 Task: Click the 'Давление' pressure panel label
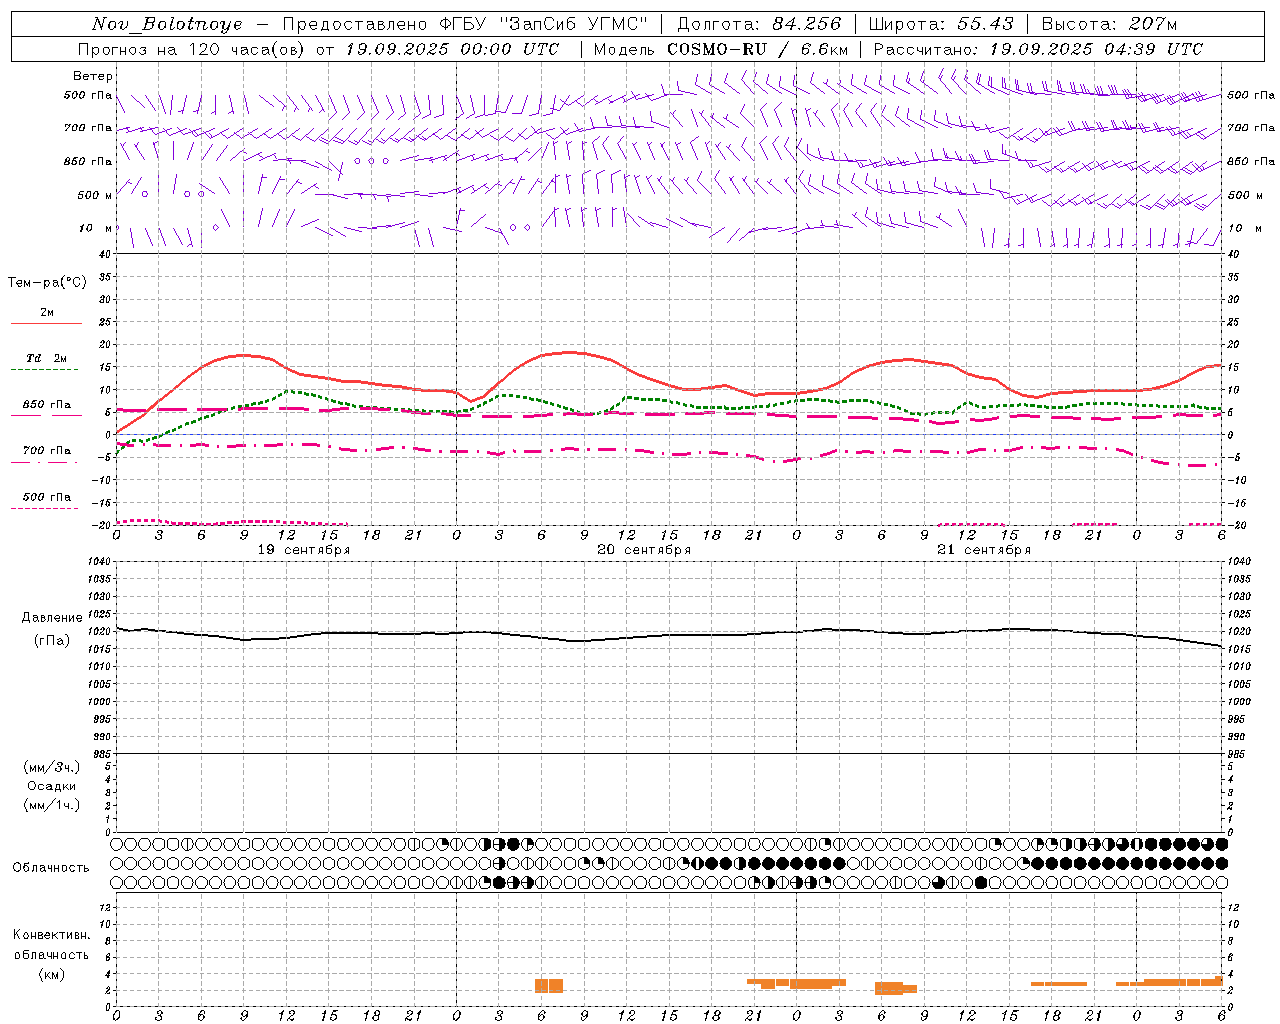52,618
